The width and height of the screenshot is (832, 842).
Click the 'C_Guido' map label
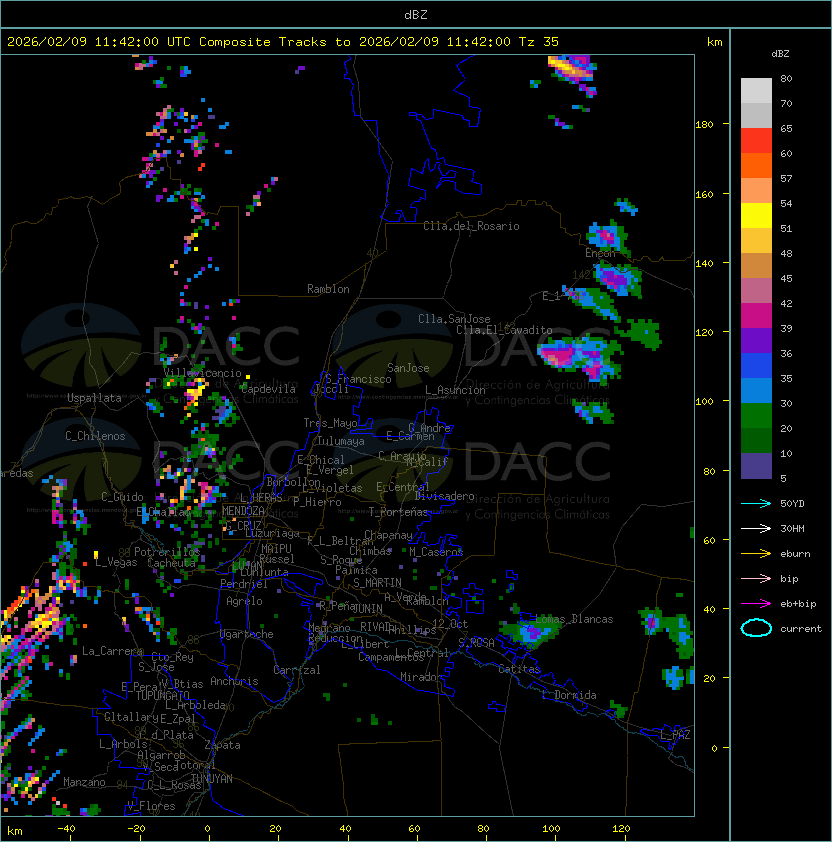[122, 497]
